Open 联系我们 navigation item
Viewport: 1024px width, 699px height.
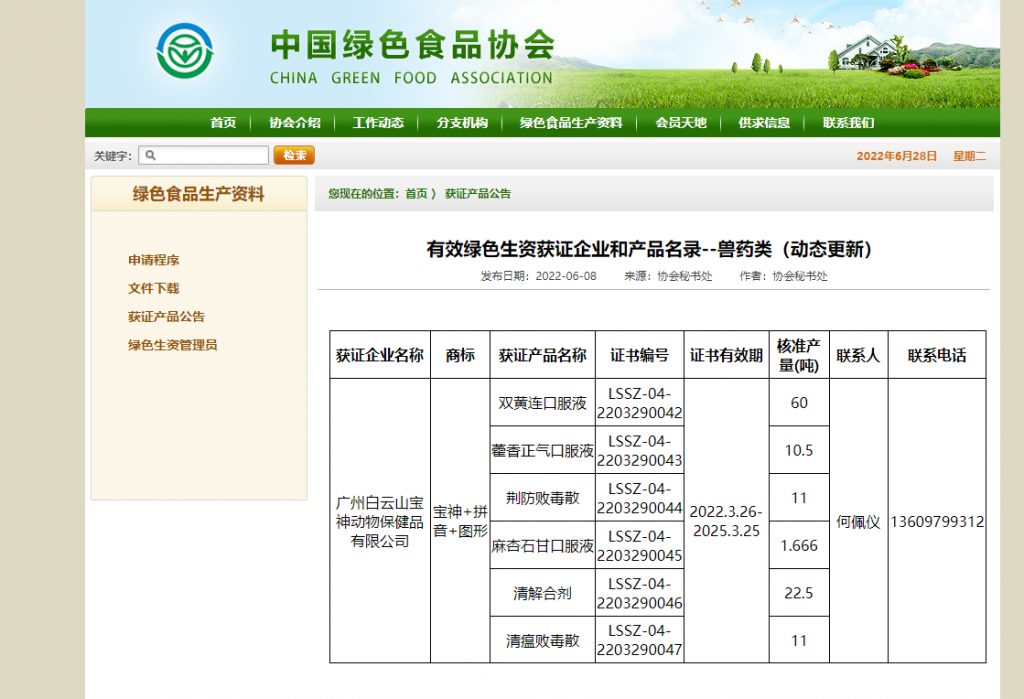pos(848,123)
